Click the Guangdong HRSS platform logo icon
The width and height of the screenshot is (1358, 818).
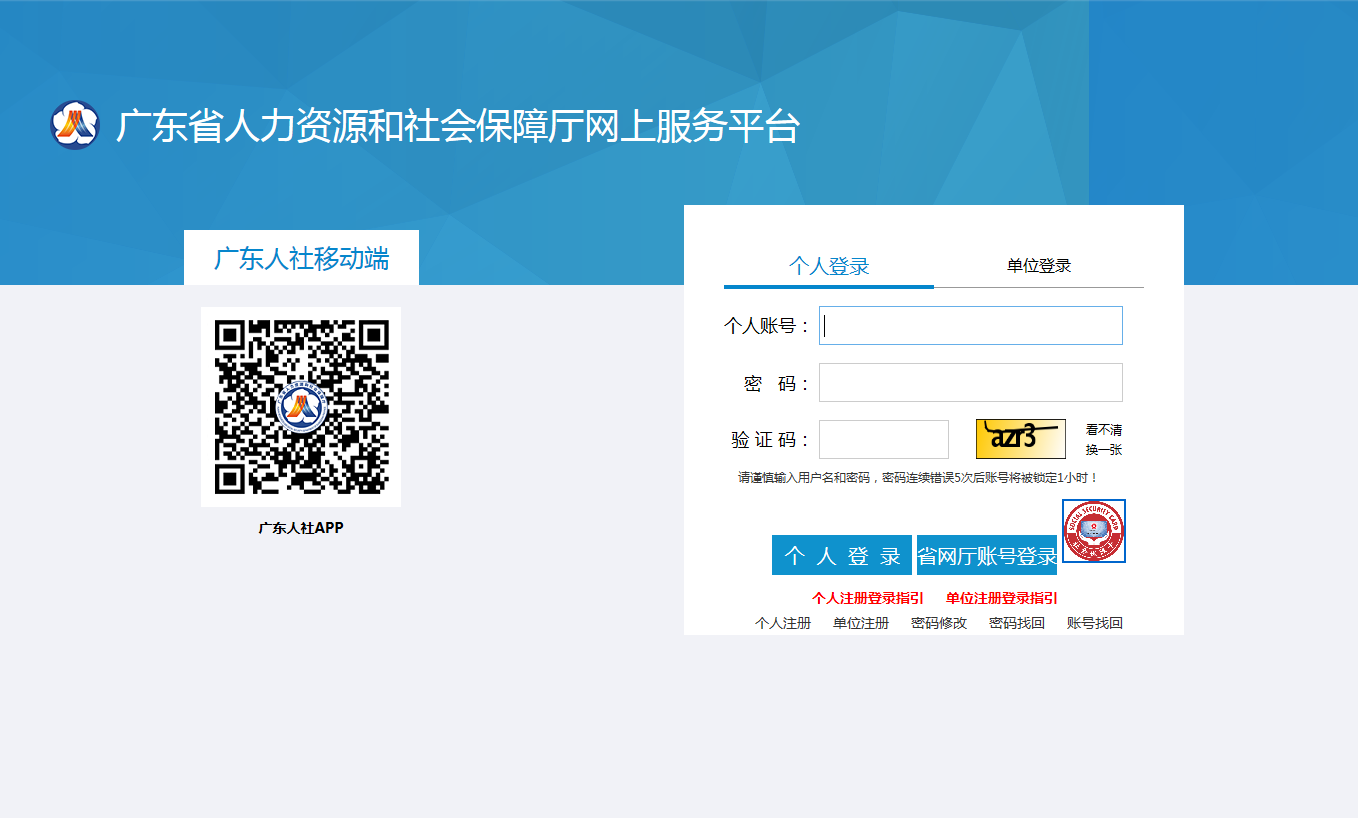point(75,125)
